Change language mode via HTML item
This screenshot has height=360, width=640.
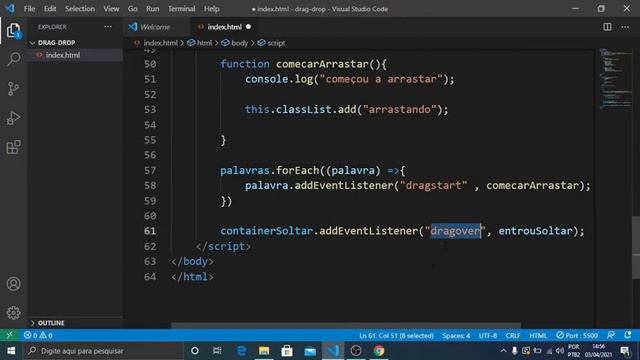point(538,336)
